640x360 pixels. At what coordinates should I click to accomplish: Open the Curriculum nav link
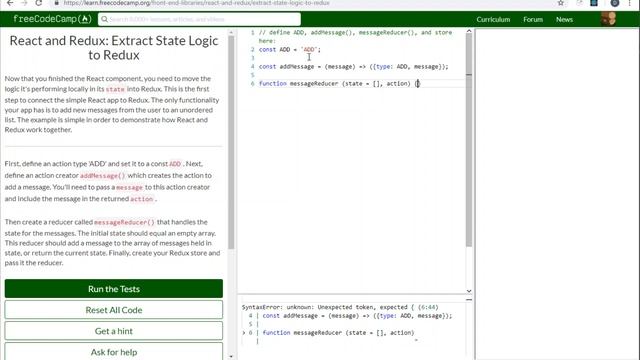(493, 19)
